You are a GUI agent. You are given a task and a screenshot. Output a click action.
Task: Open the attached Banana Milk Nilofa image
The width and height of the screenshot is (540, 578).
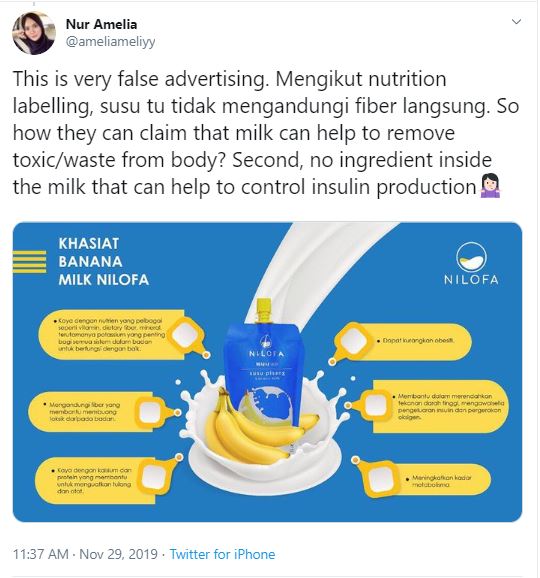[x=267, y=372]
